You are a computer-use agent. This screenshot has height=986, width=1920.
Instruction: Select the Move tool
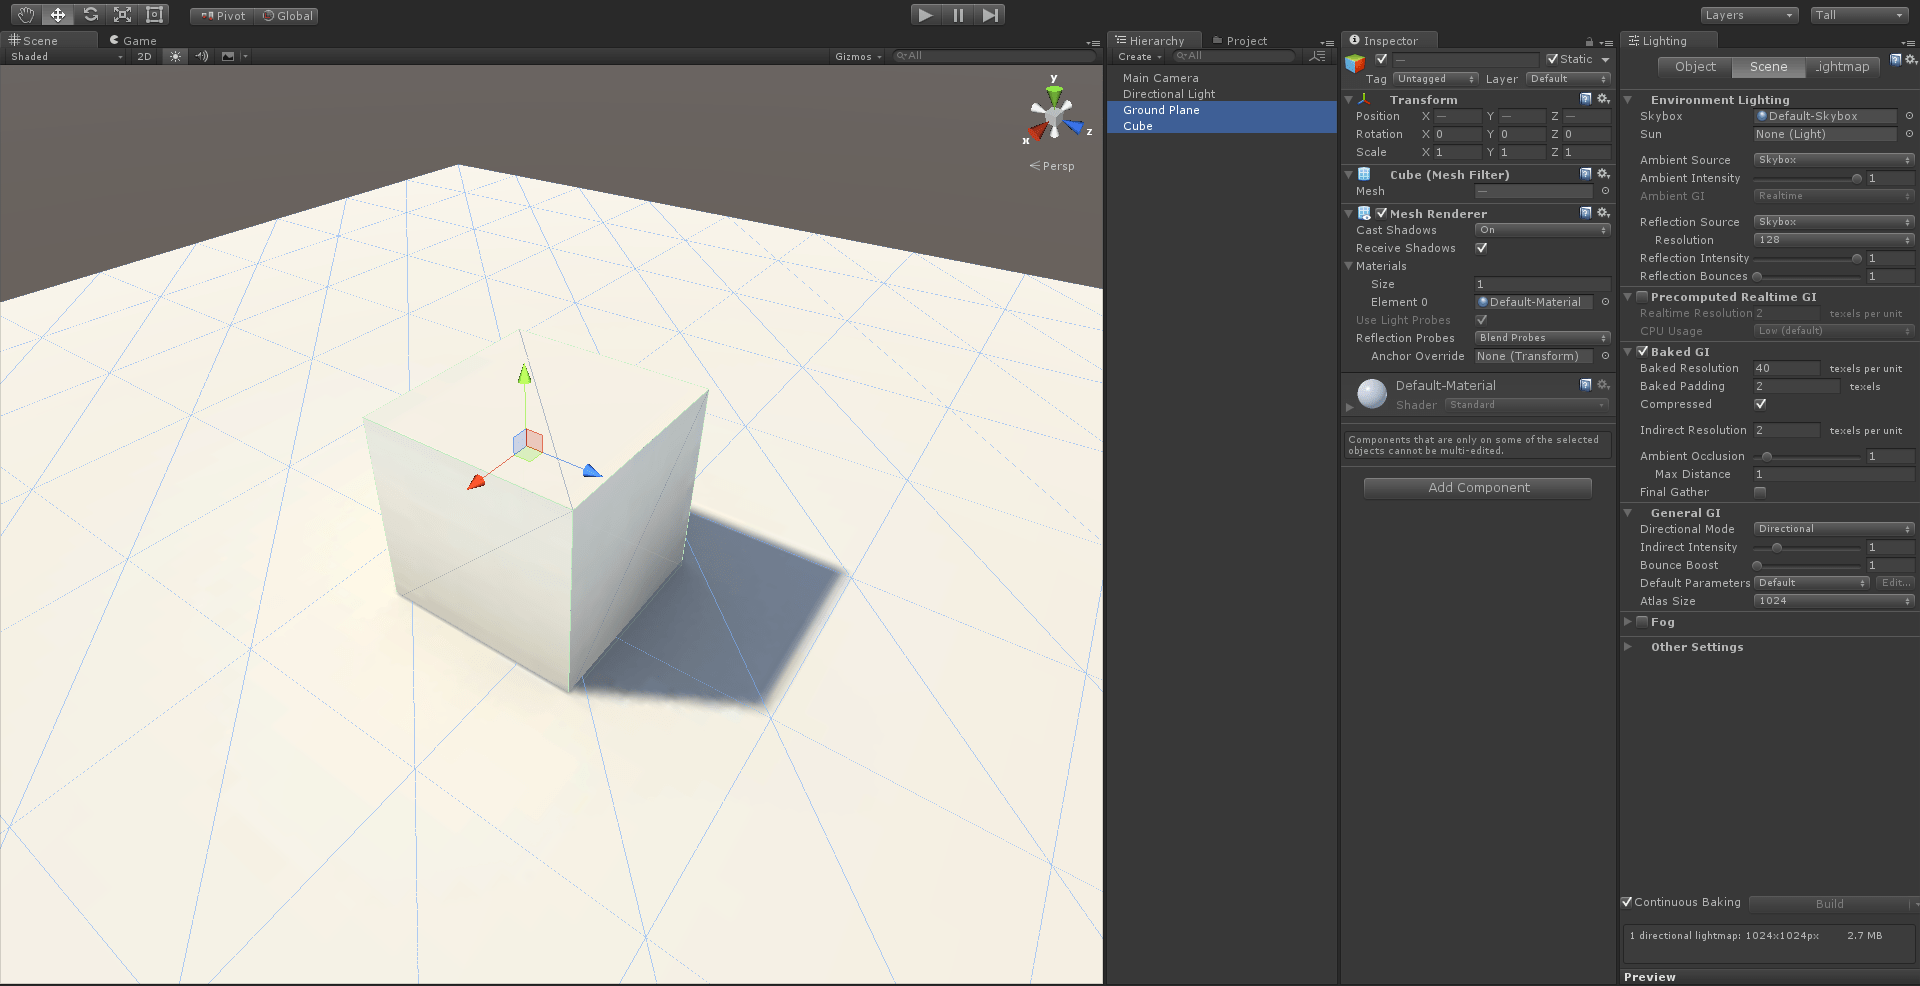[x=57, y=14]
